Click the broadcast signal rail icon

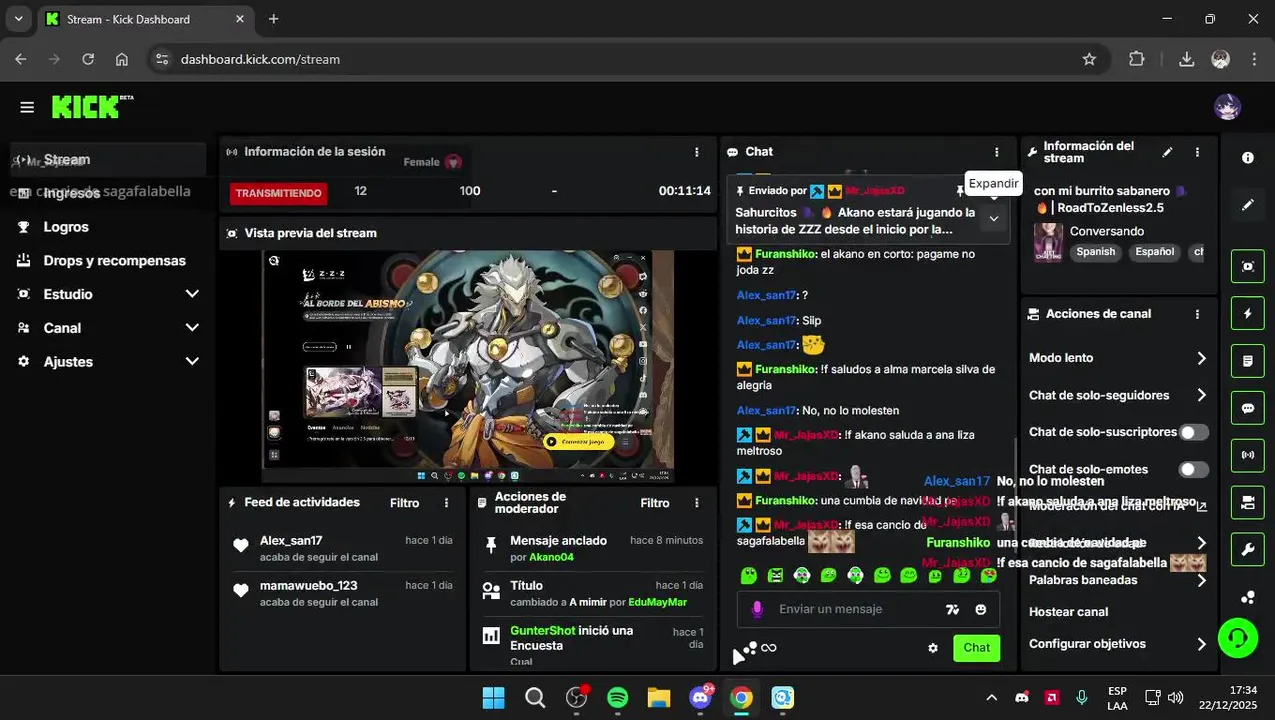click(x=1248, y=455)
